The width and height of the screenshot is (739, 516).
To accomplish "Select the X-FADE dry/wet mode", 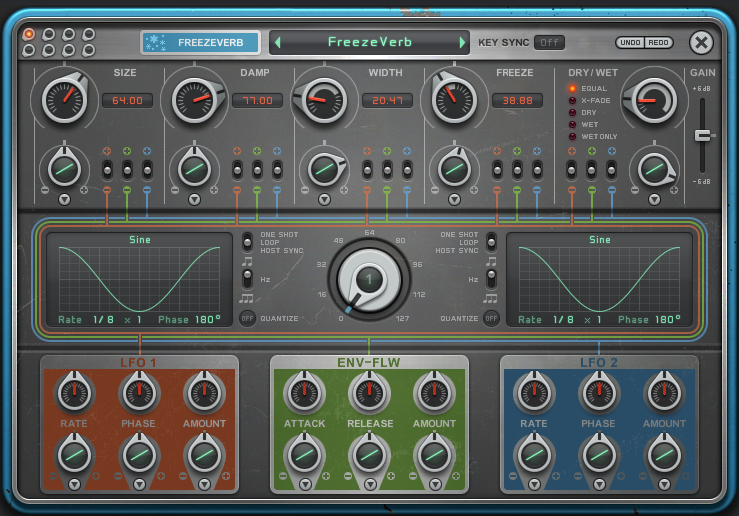I will tap(573, 100).
